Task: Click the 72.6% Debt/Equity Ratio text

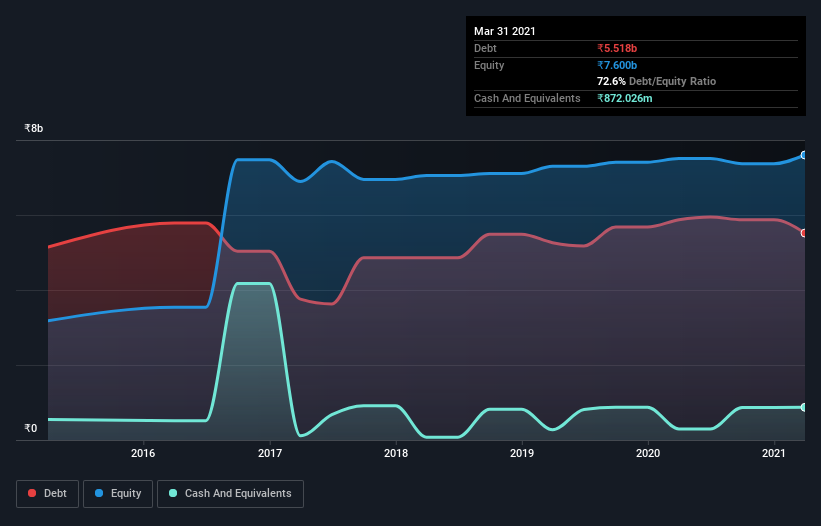Action: (656, 81)
